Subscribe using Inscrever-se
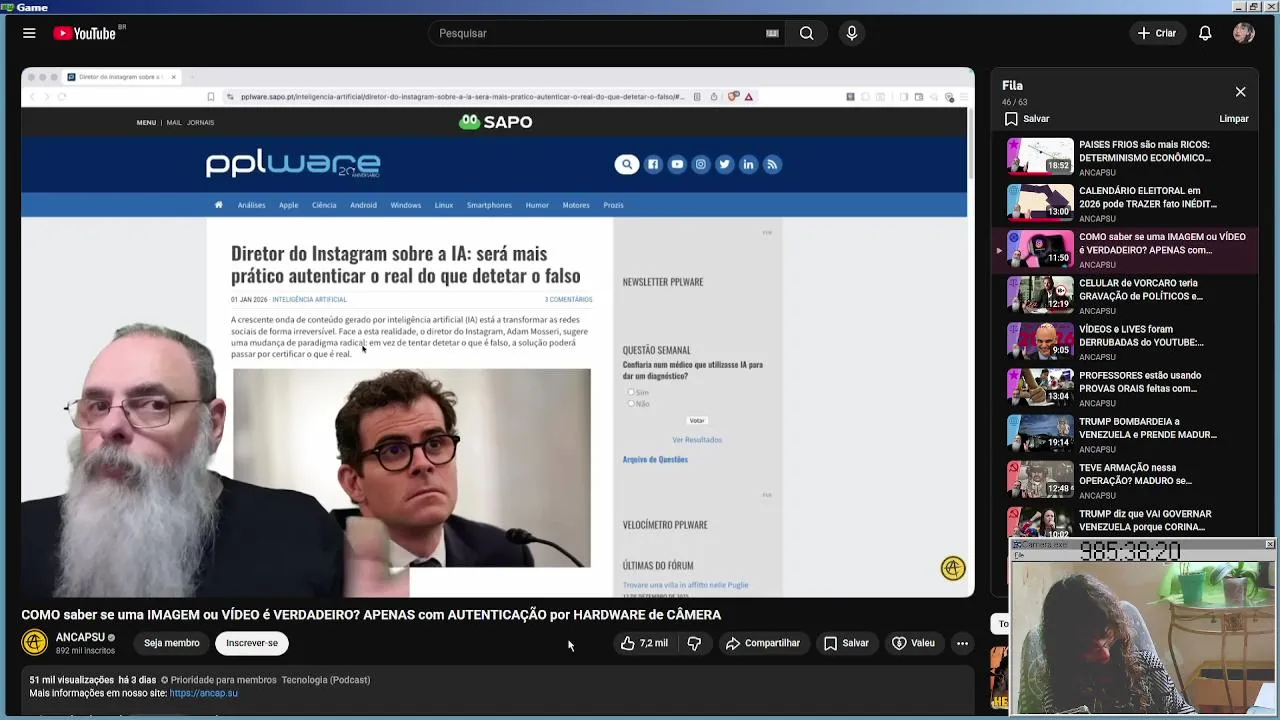The image size is (1280, 720). pos(252,643)
